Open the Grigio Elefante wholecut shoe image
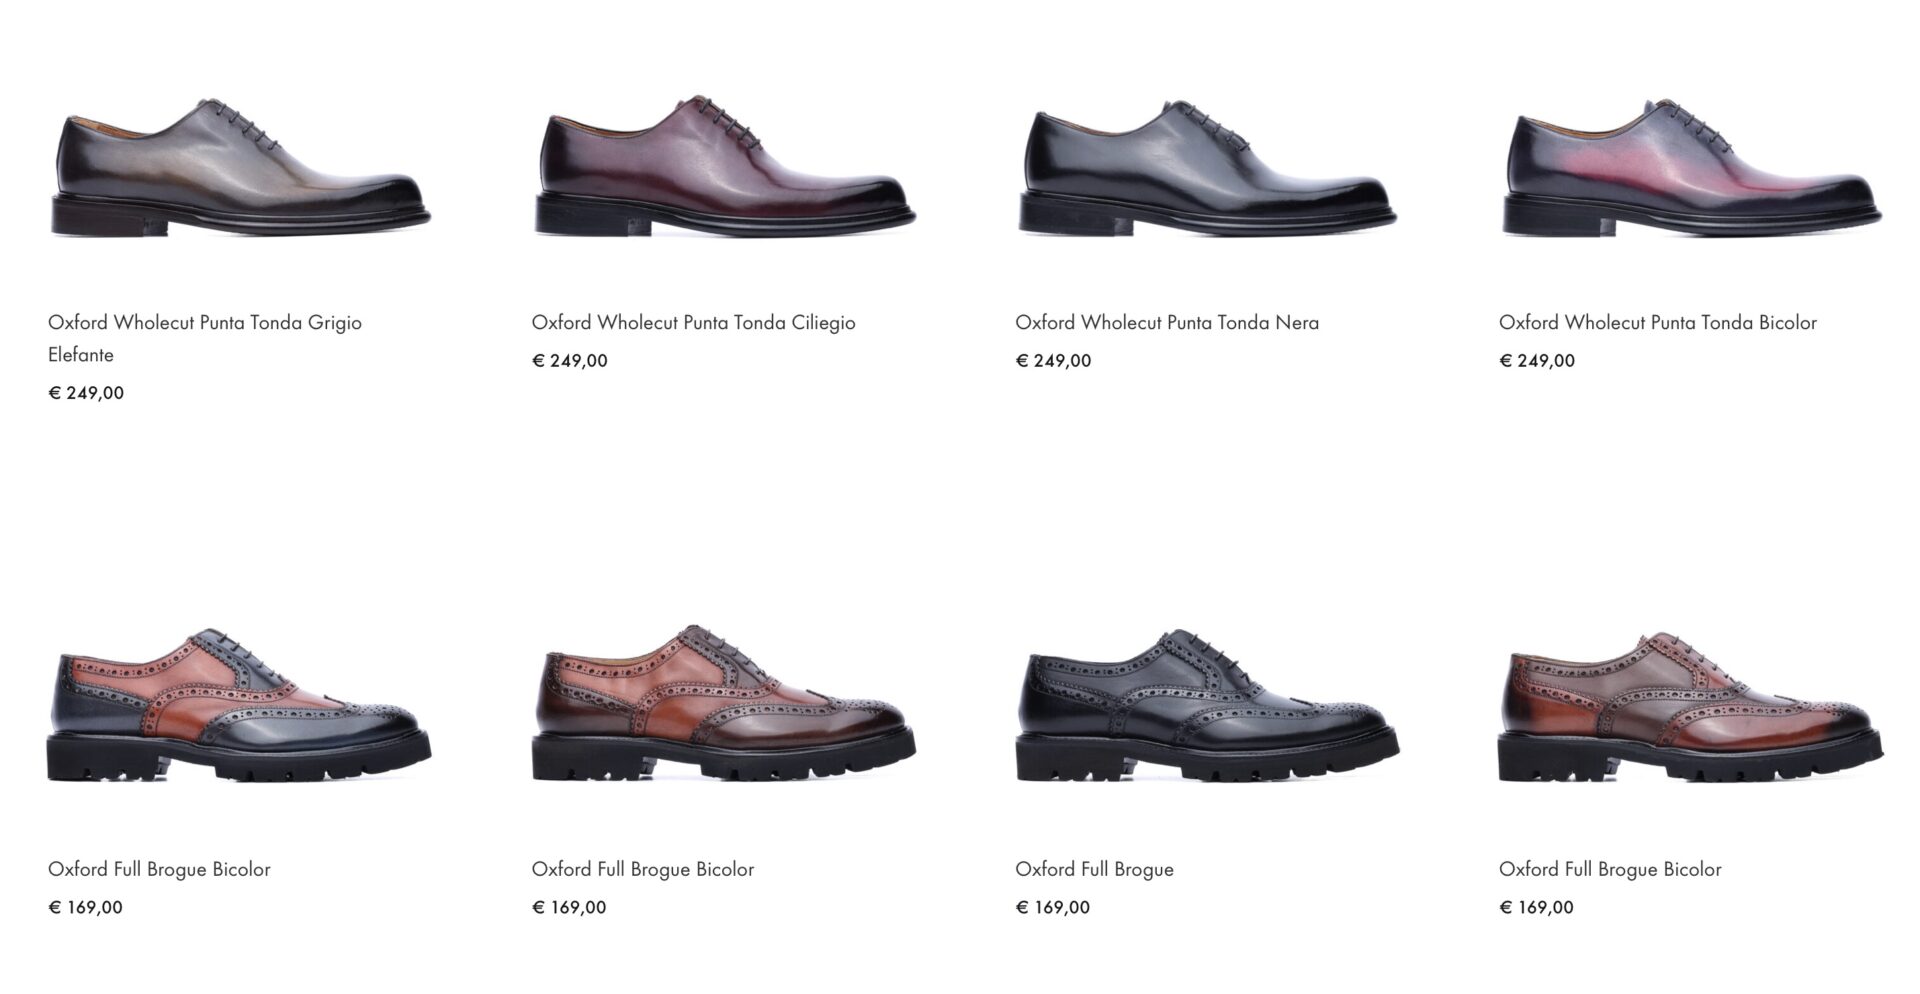This screenshot has width=1920, height=994. pyautogui.click(x=240, y=166)
